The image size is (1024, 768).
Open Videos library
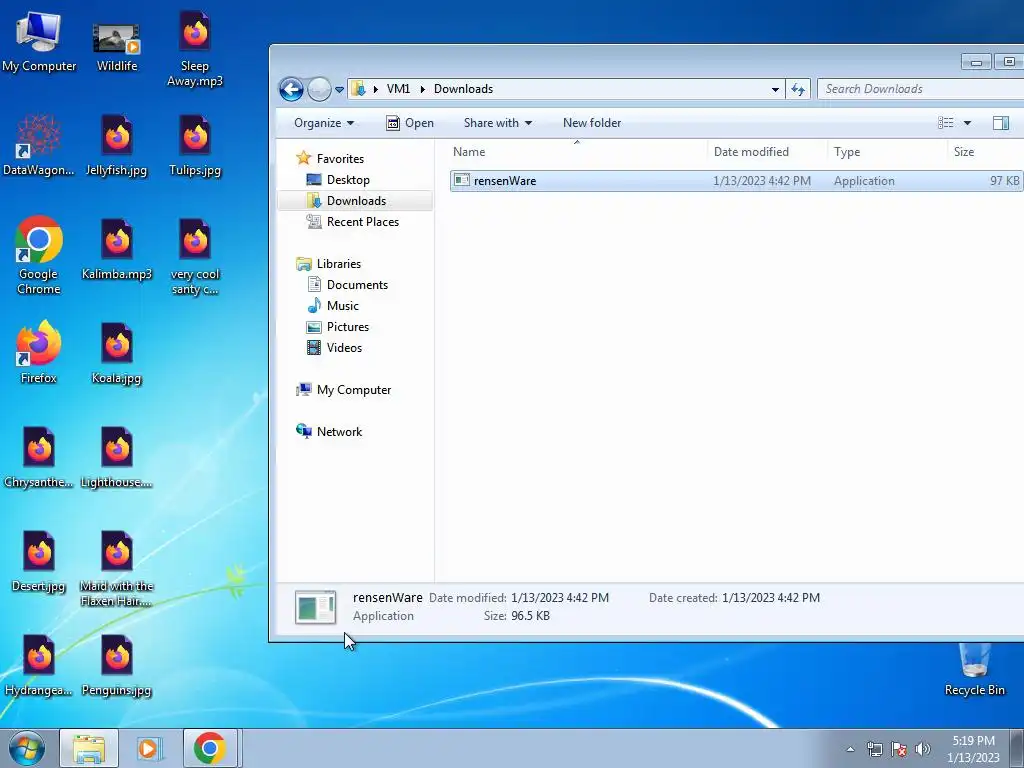344,347
